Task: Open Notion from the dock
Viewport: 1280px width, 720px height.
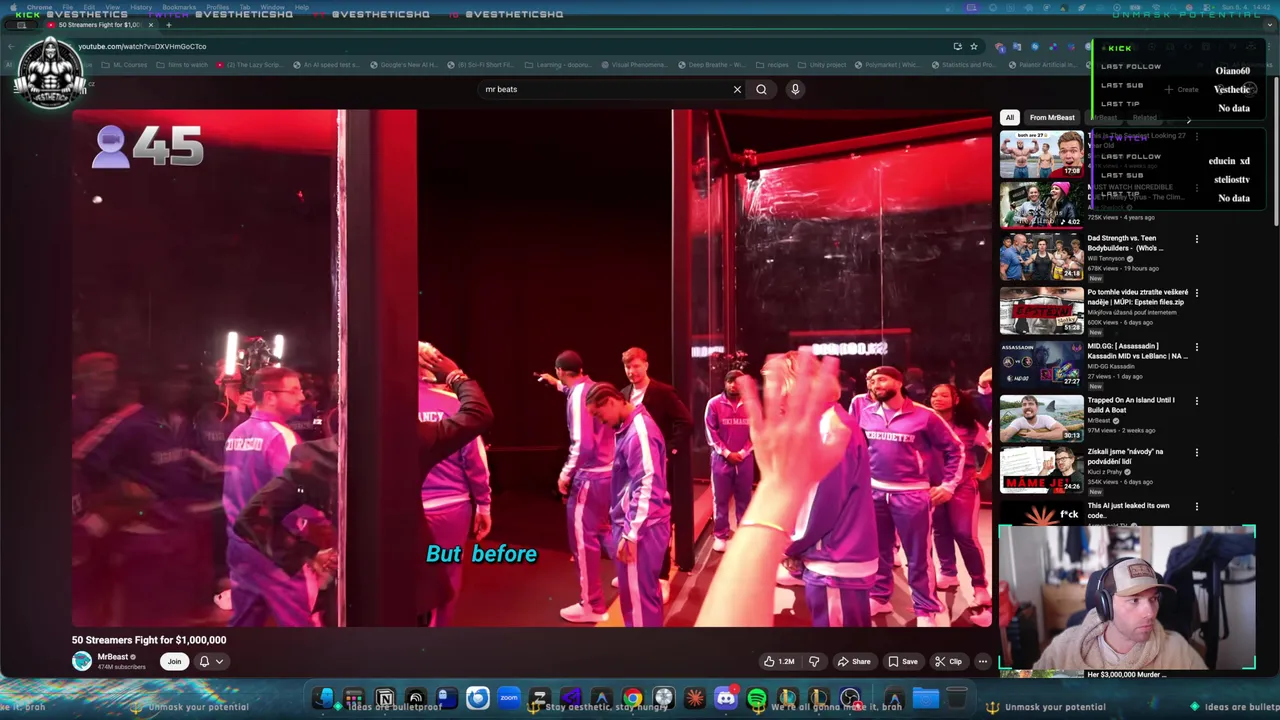Action: (385, 698)
